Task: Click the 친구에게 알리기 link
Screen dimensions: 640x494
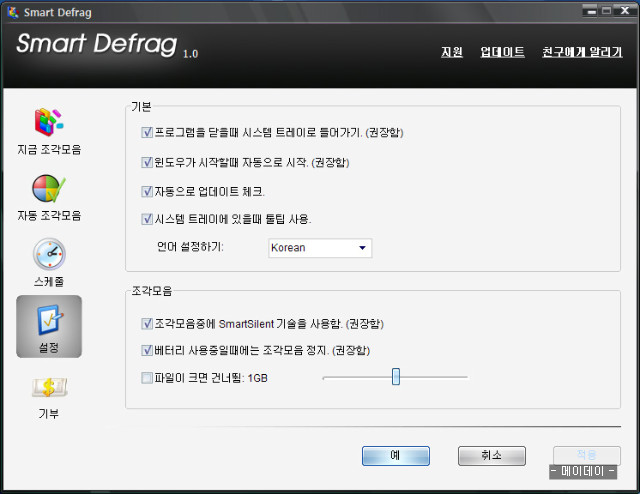Action: (582, 52)
